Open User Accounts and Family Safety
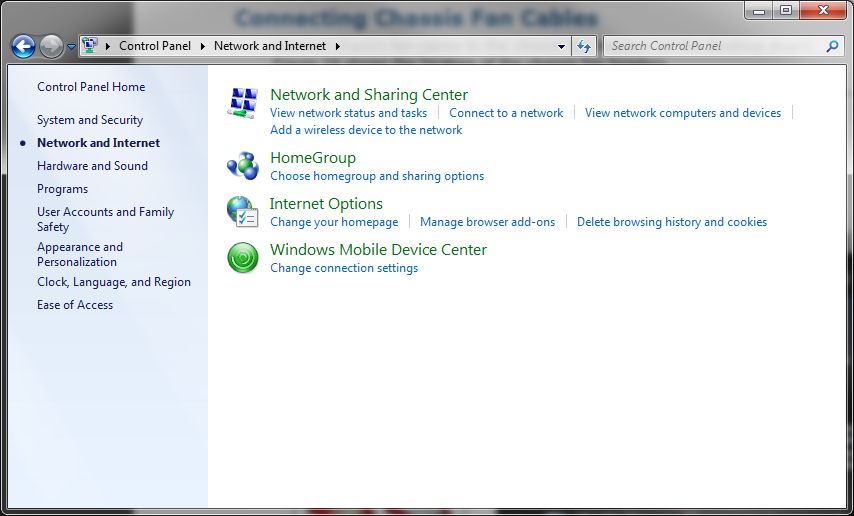Screen dimensions: 854x516 point(105,219)
